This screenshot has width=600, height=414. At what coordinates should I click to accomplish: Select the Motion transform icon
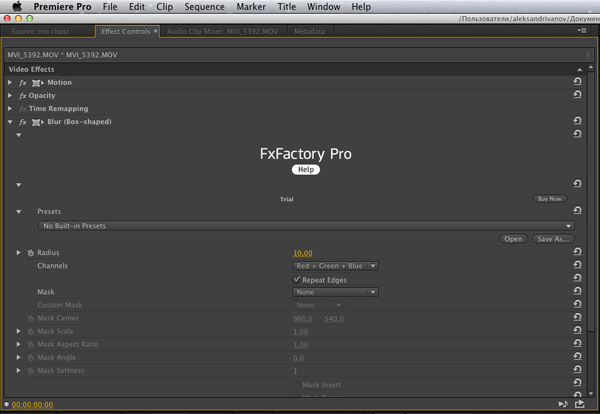pyautogui.click(x=38, y=83)
